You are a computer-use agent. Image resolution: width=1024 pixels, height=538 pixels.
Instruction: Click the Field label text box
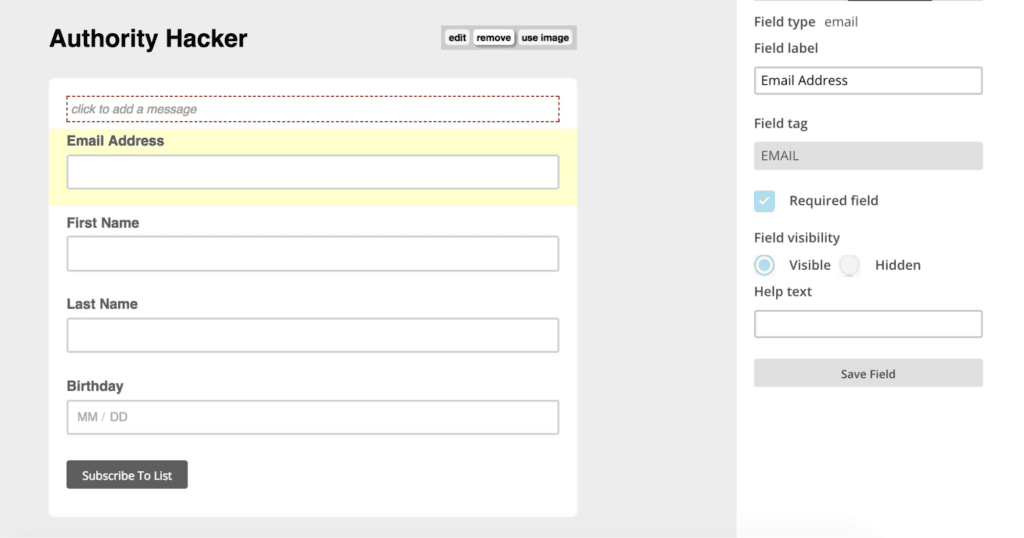[868, 80]
